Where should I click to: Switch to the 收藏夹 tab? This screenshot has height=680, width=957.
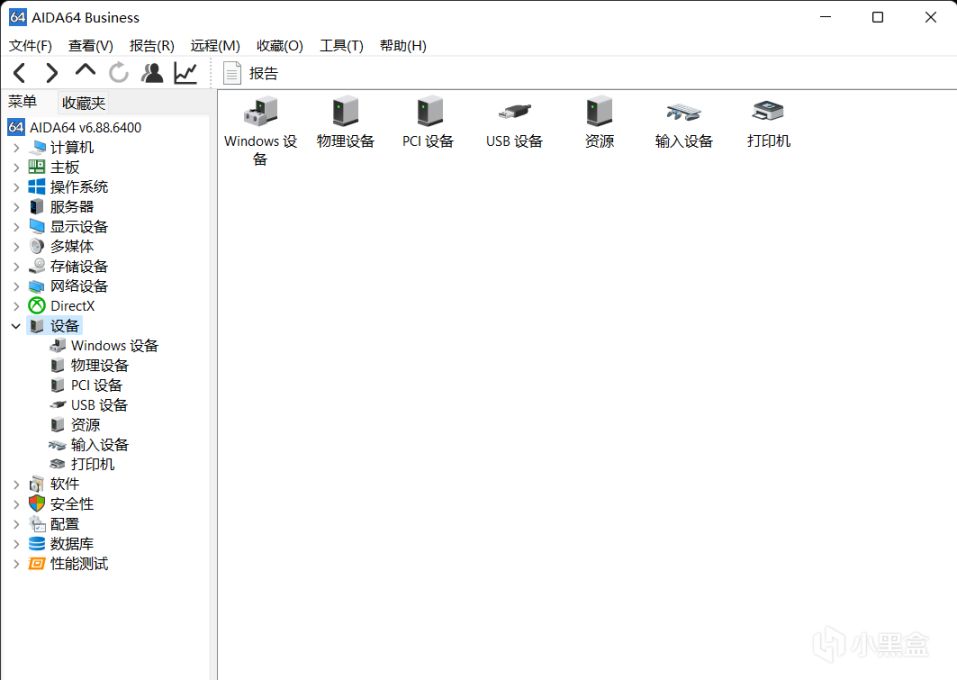point(84,103)
